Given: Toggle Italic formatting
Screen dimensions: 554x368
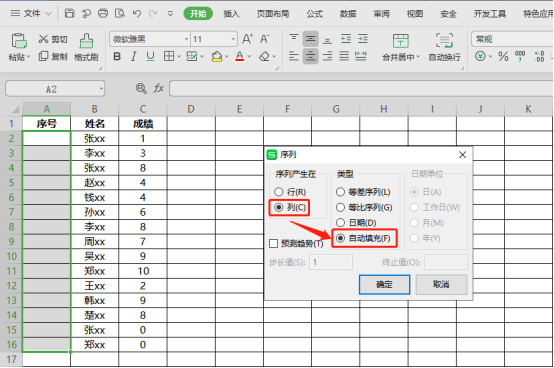Looking at the screenshot, I should click(x=134, y=56).
